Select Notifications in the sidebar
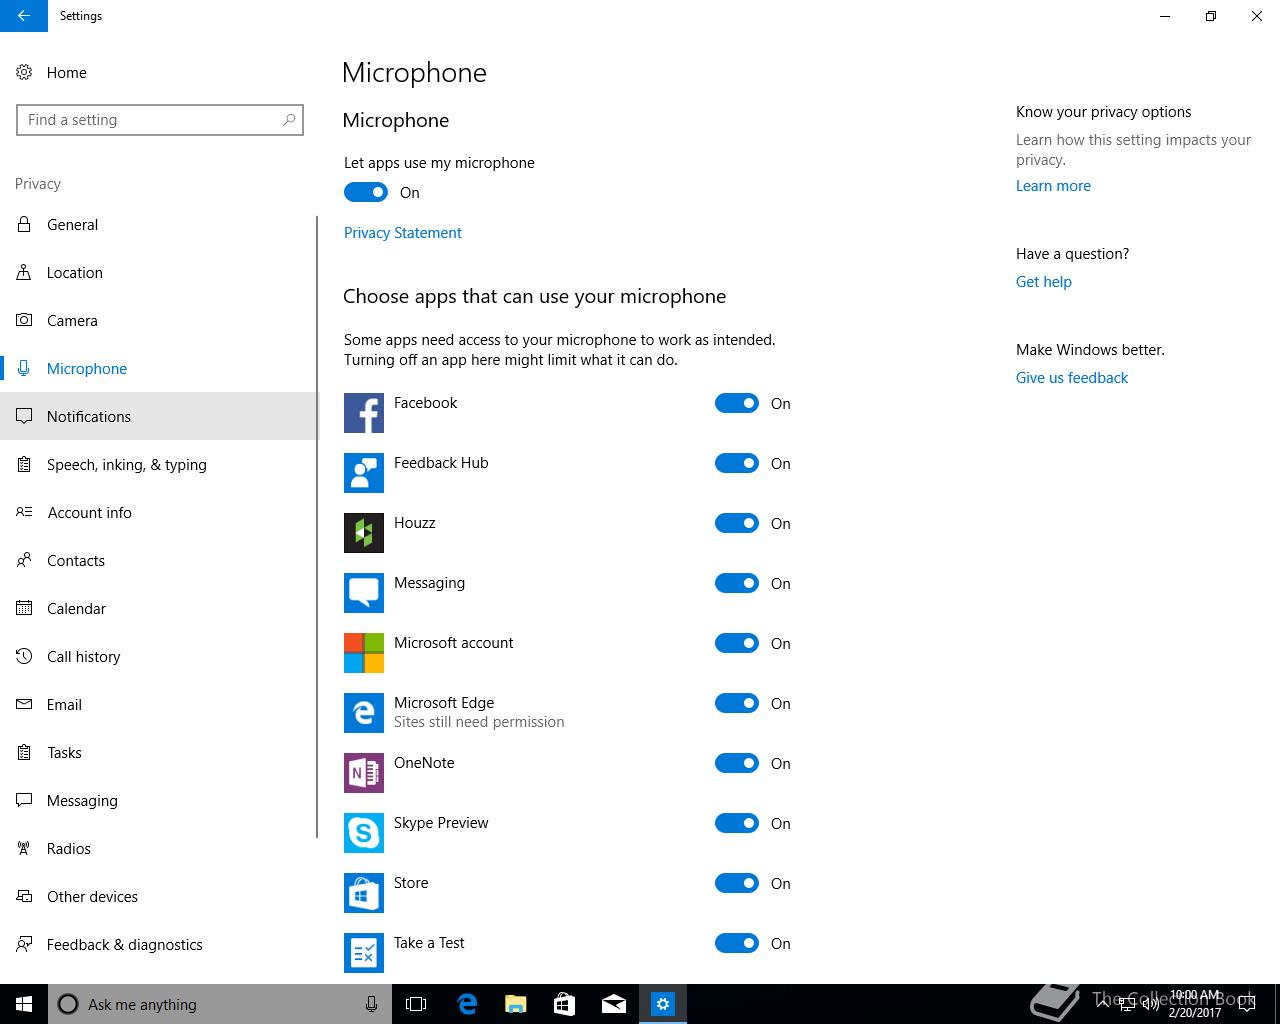This screenshot has width=1280, height=1024. pos(158,416)
